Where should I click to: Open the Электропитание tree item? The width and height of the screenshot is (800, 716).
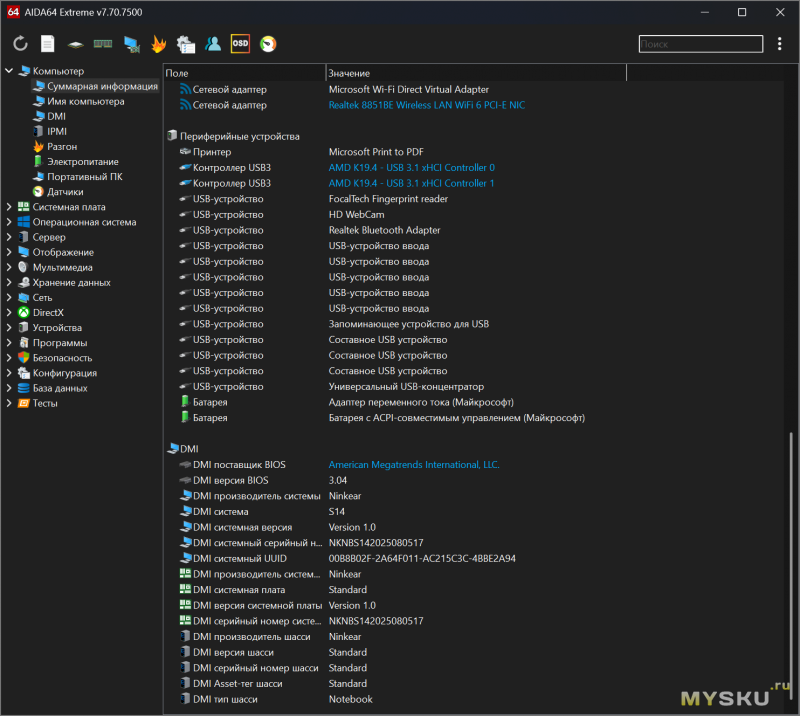click(76, 161)
